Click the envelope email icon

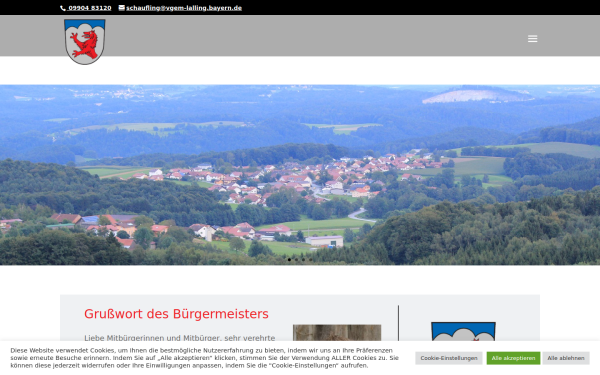click(122, 8)
